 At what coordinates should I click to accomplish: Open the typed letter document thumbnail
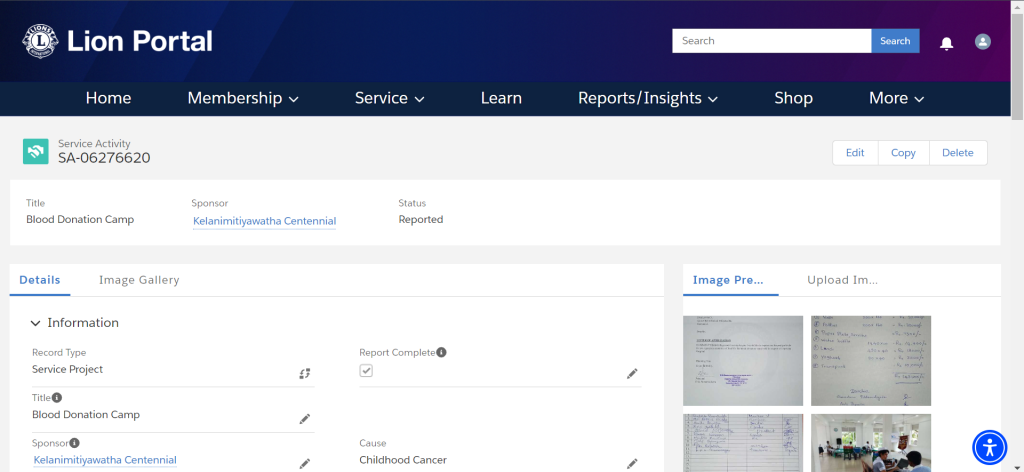pos(743,360)
